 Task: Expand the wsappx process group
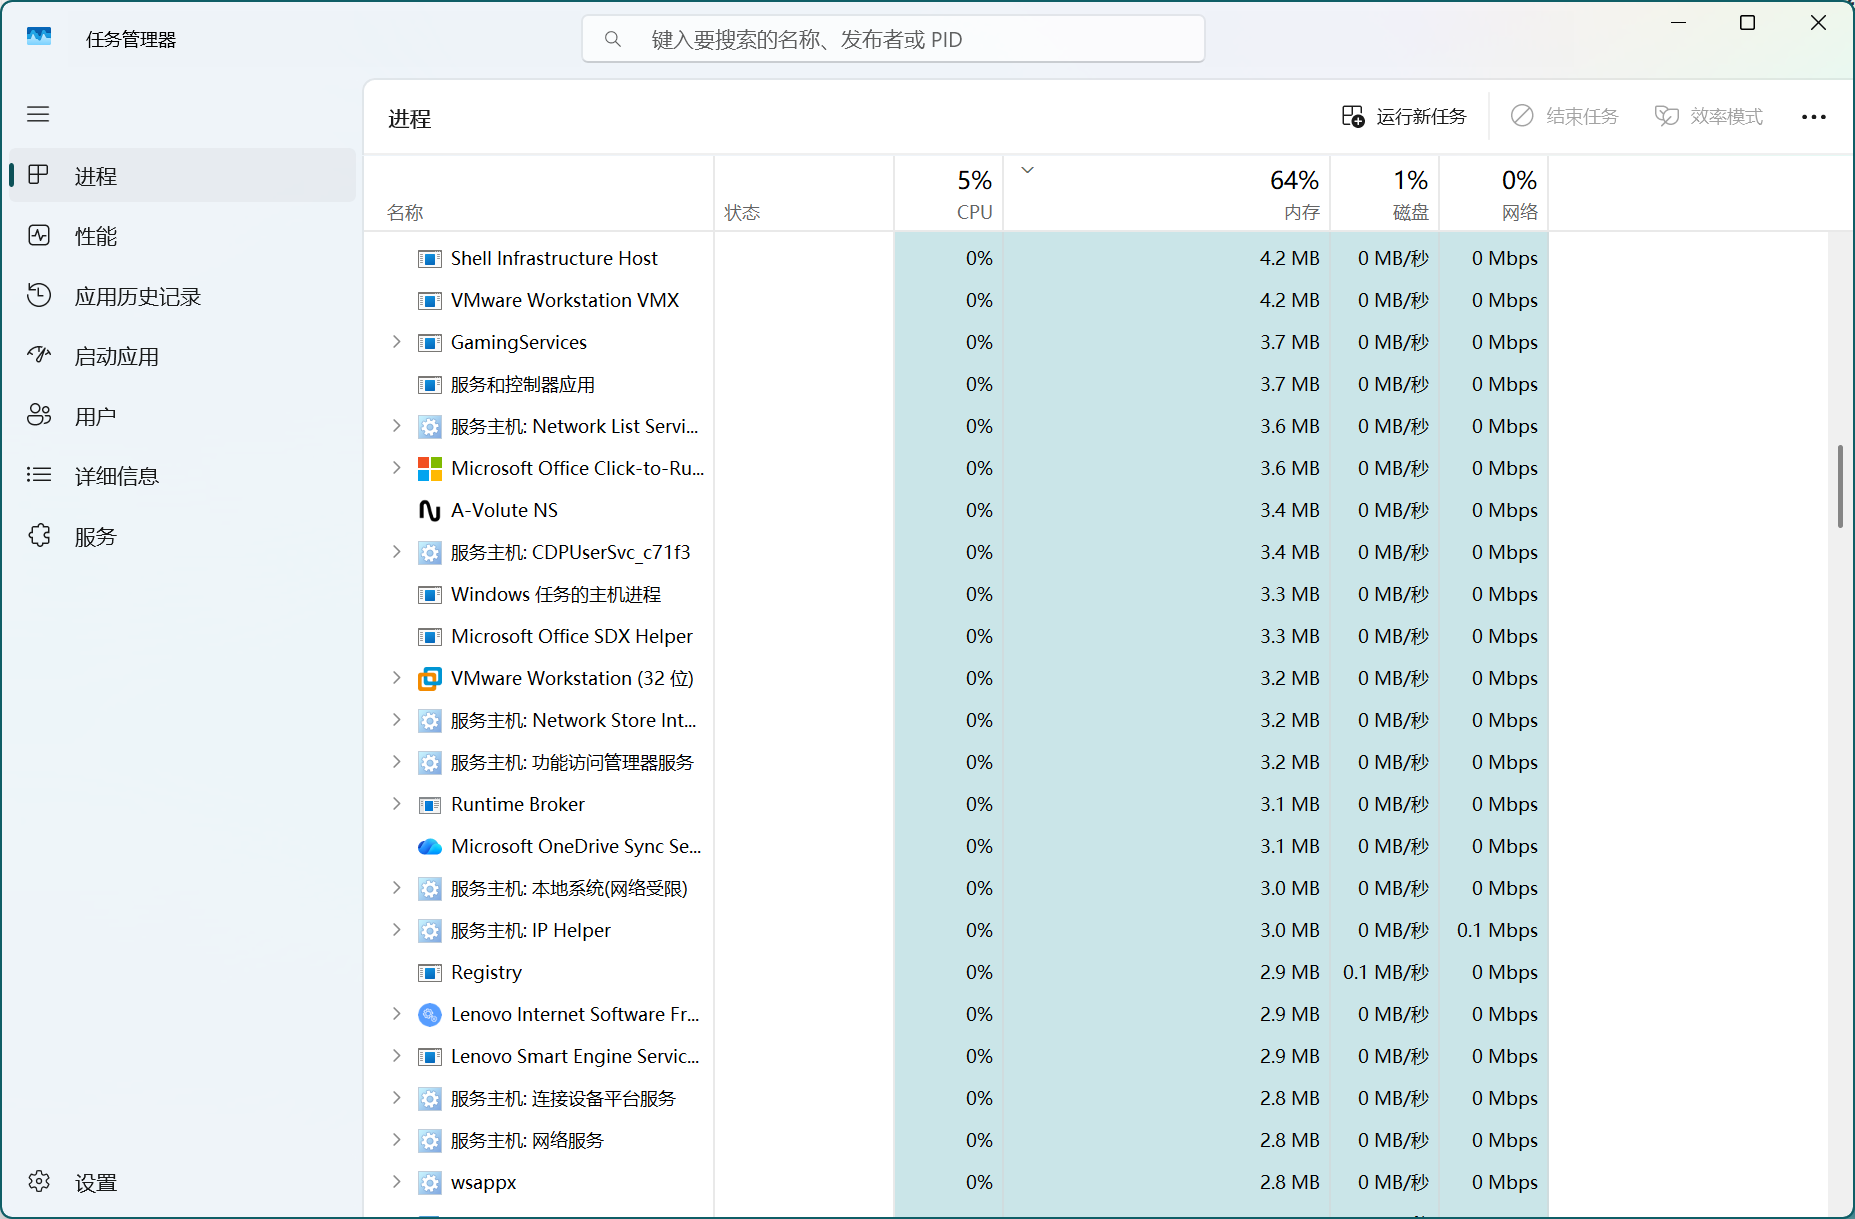(396, 1182)
